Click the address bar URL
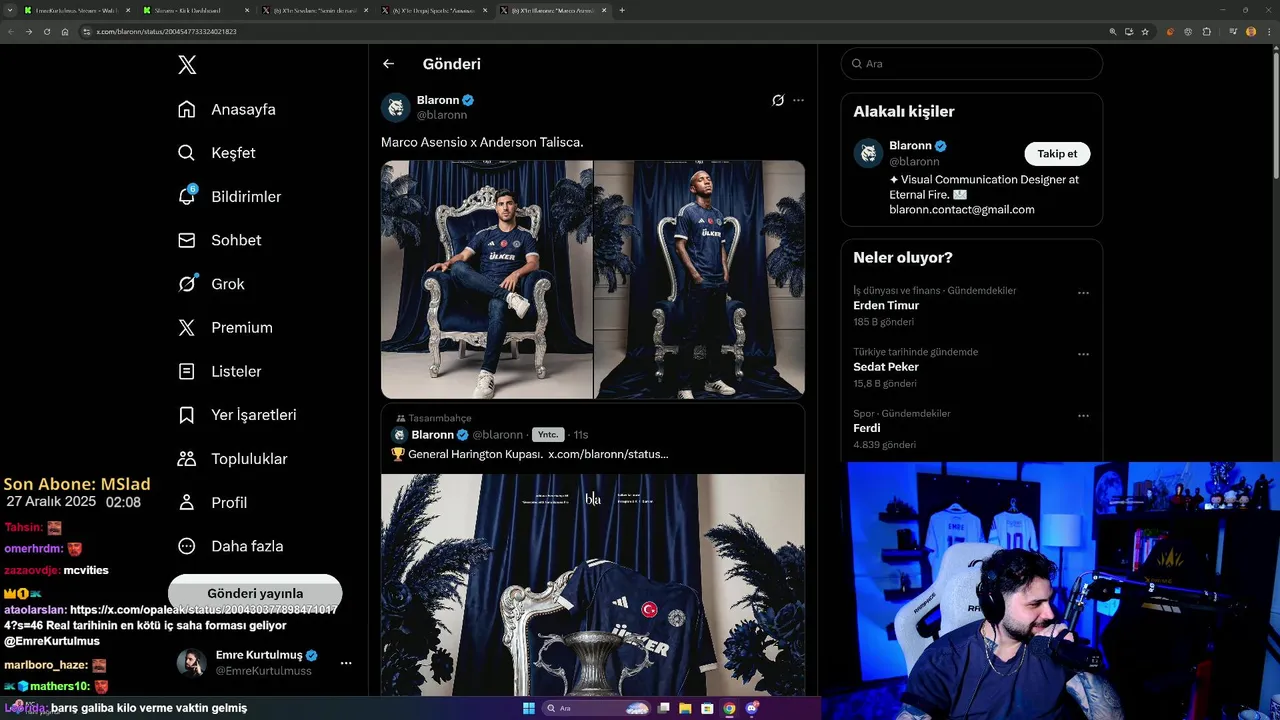This screenshot has width=1280, height=720. click(x=166, y=32)
